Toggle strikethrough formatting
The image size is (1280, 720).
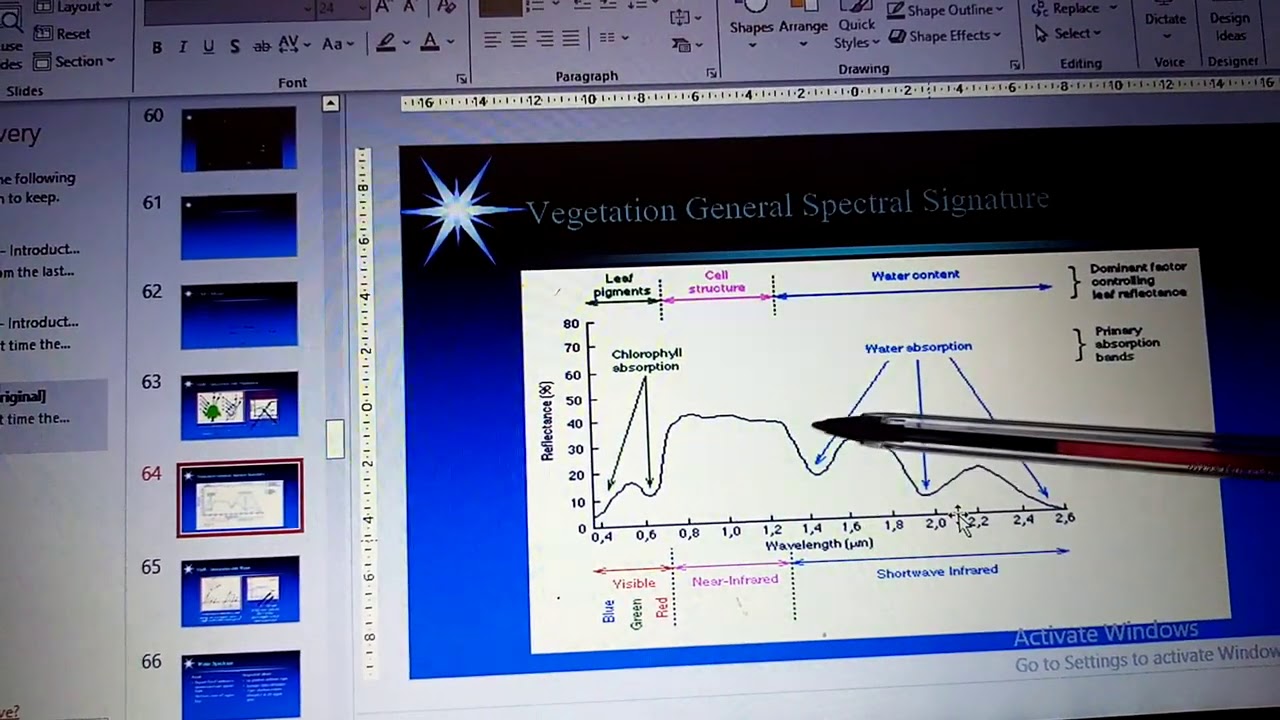[x=261, y=46]
